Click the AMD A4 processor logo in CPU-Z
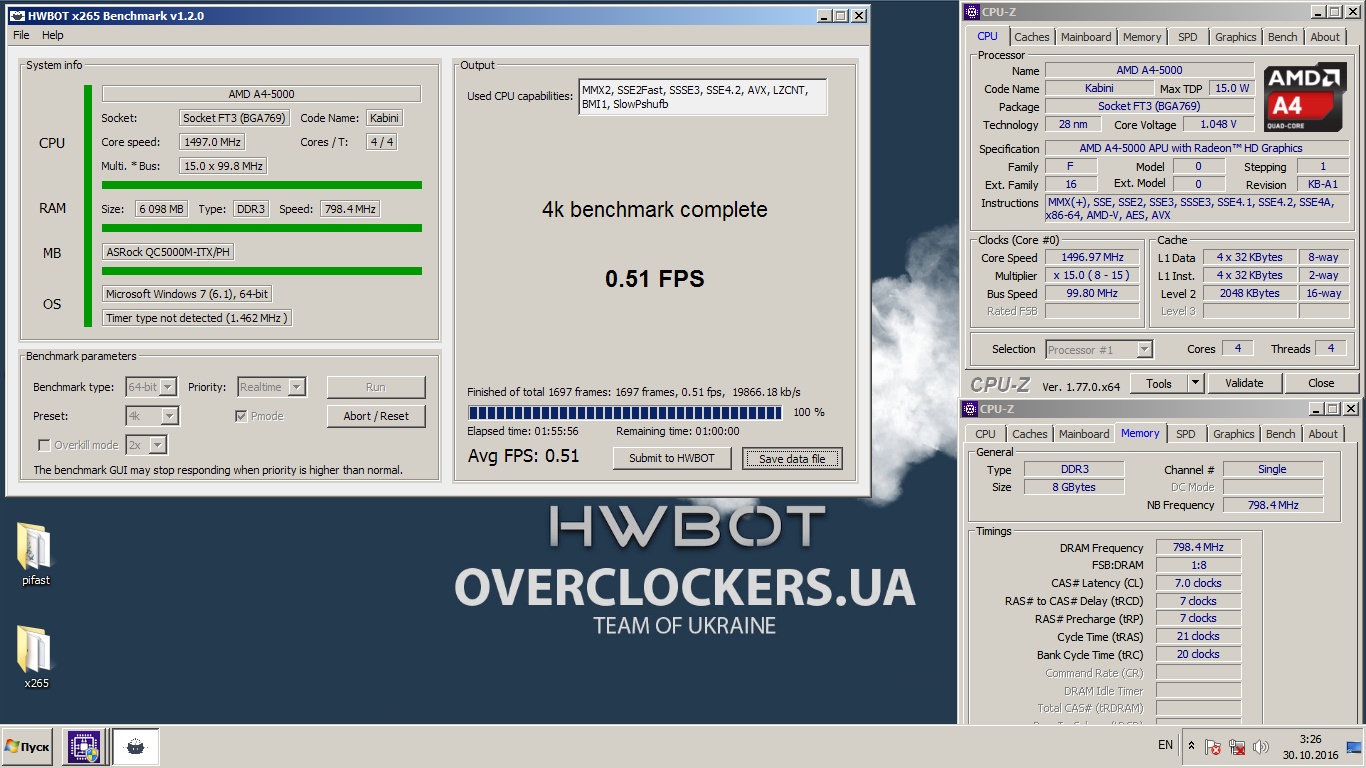The width and height of the screenshot is (1366, 768). (1304, 97)
